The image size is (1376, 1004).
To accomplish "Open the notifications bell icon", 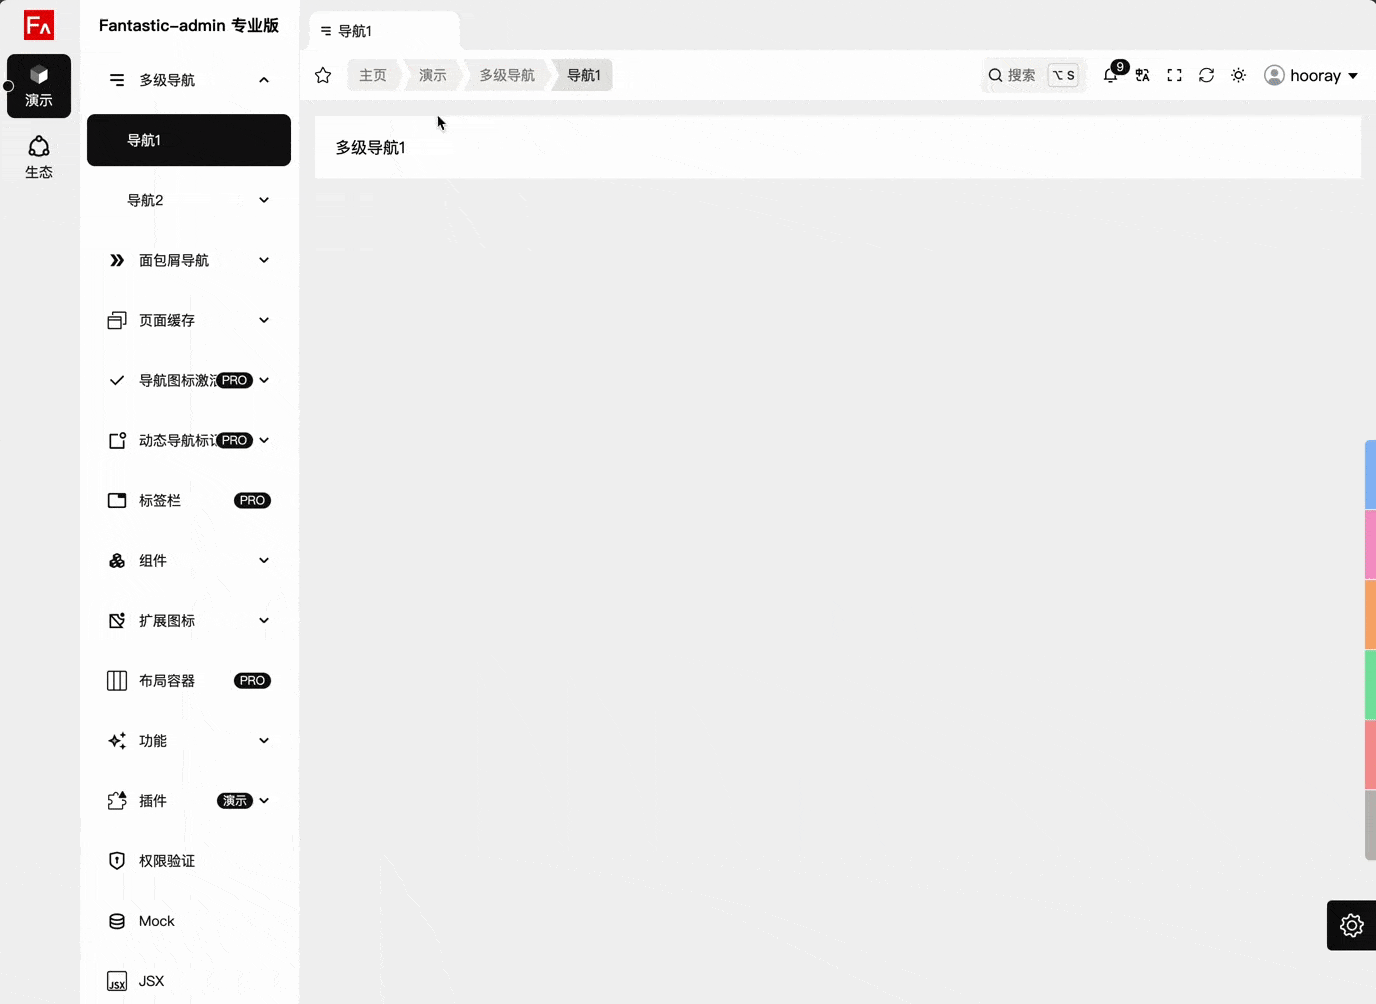I will (x=1111, y=75).
